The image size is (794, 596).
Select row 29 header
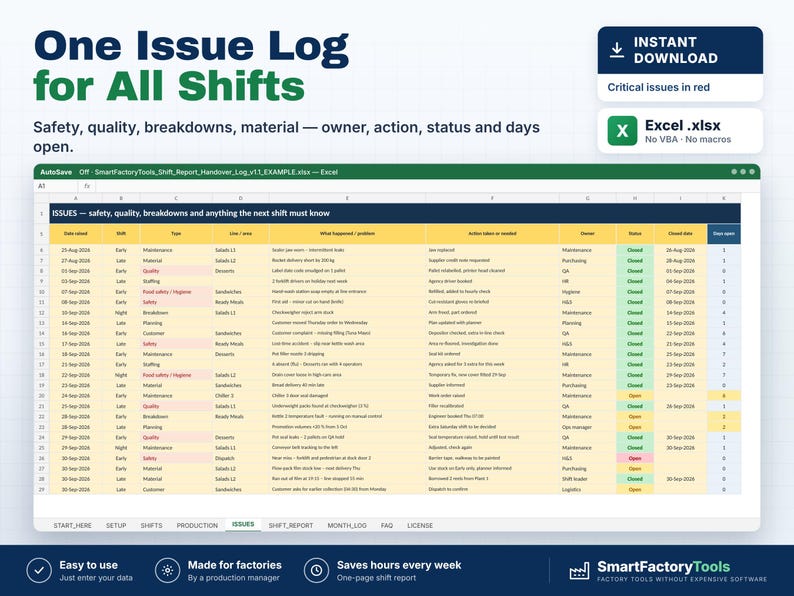click(x=42, y=489)
